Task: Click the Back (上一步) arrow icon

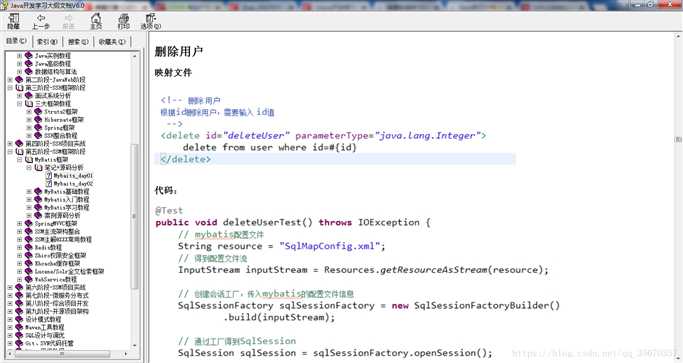Action: [41, 18]
